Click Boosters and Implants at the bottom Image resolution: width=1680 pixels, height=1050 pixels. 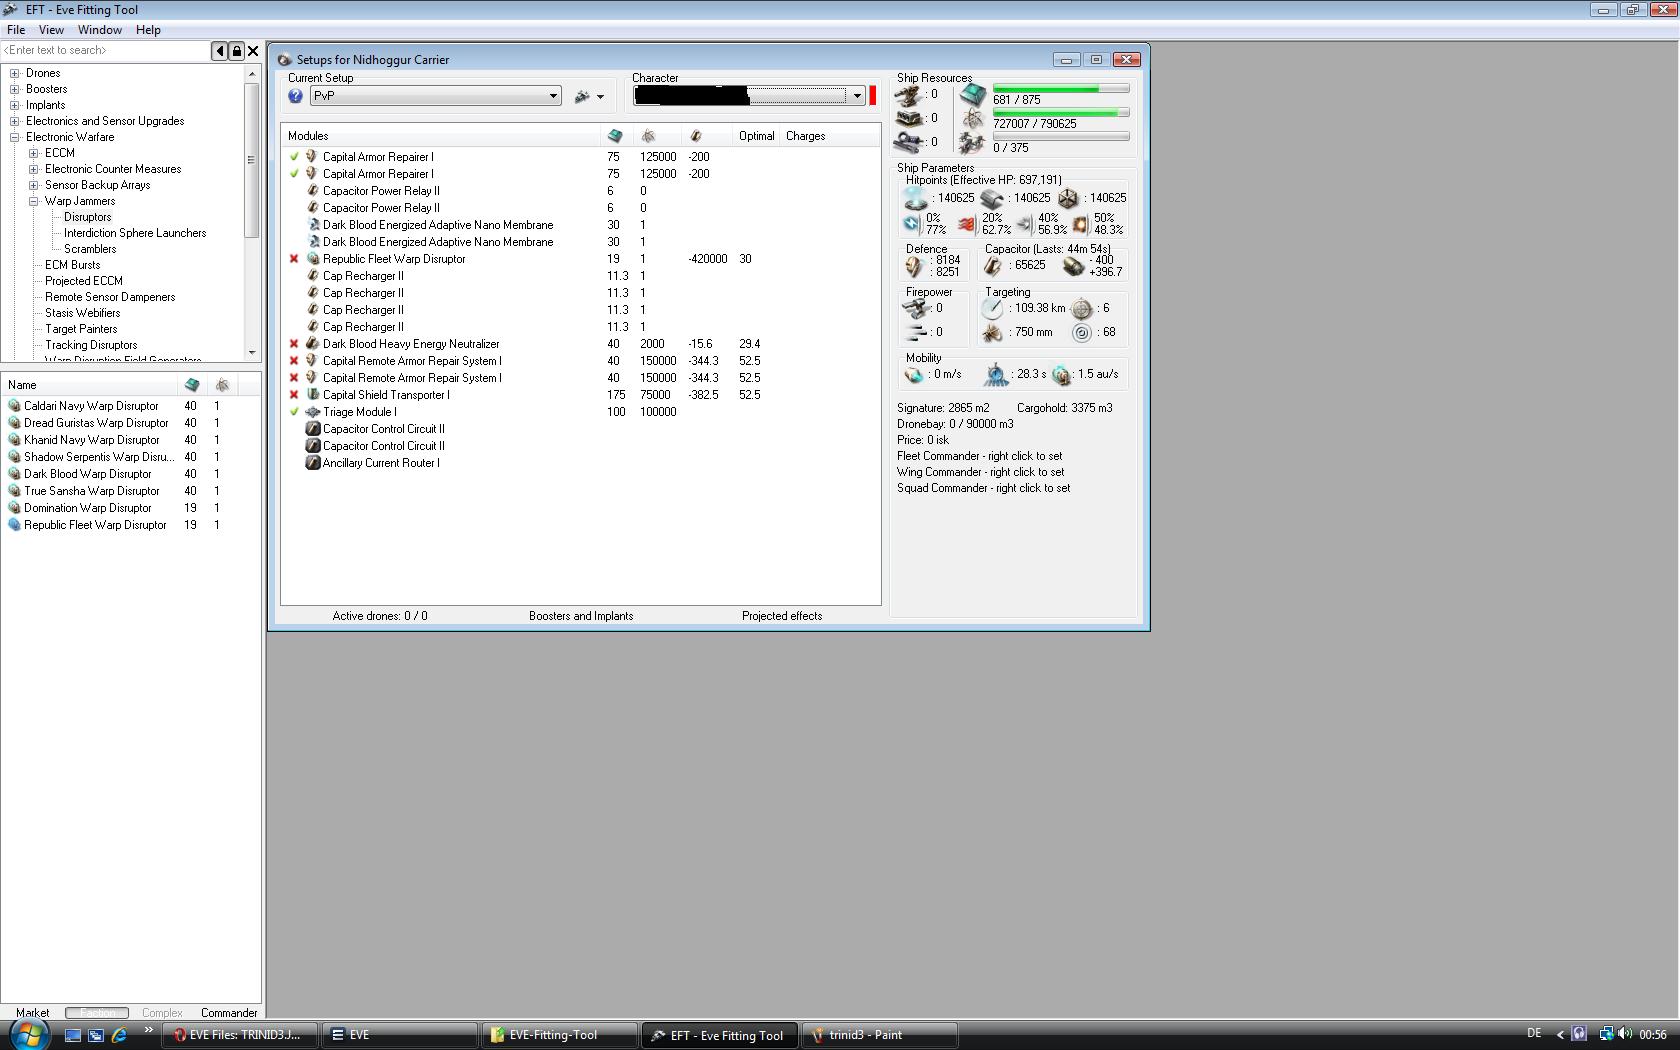click(581, 616)
